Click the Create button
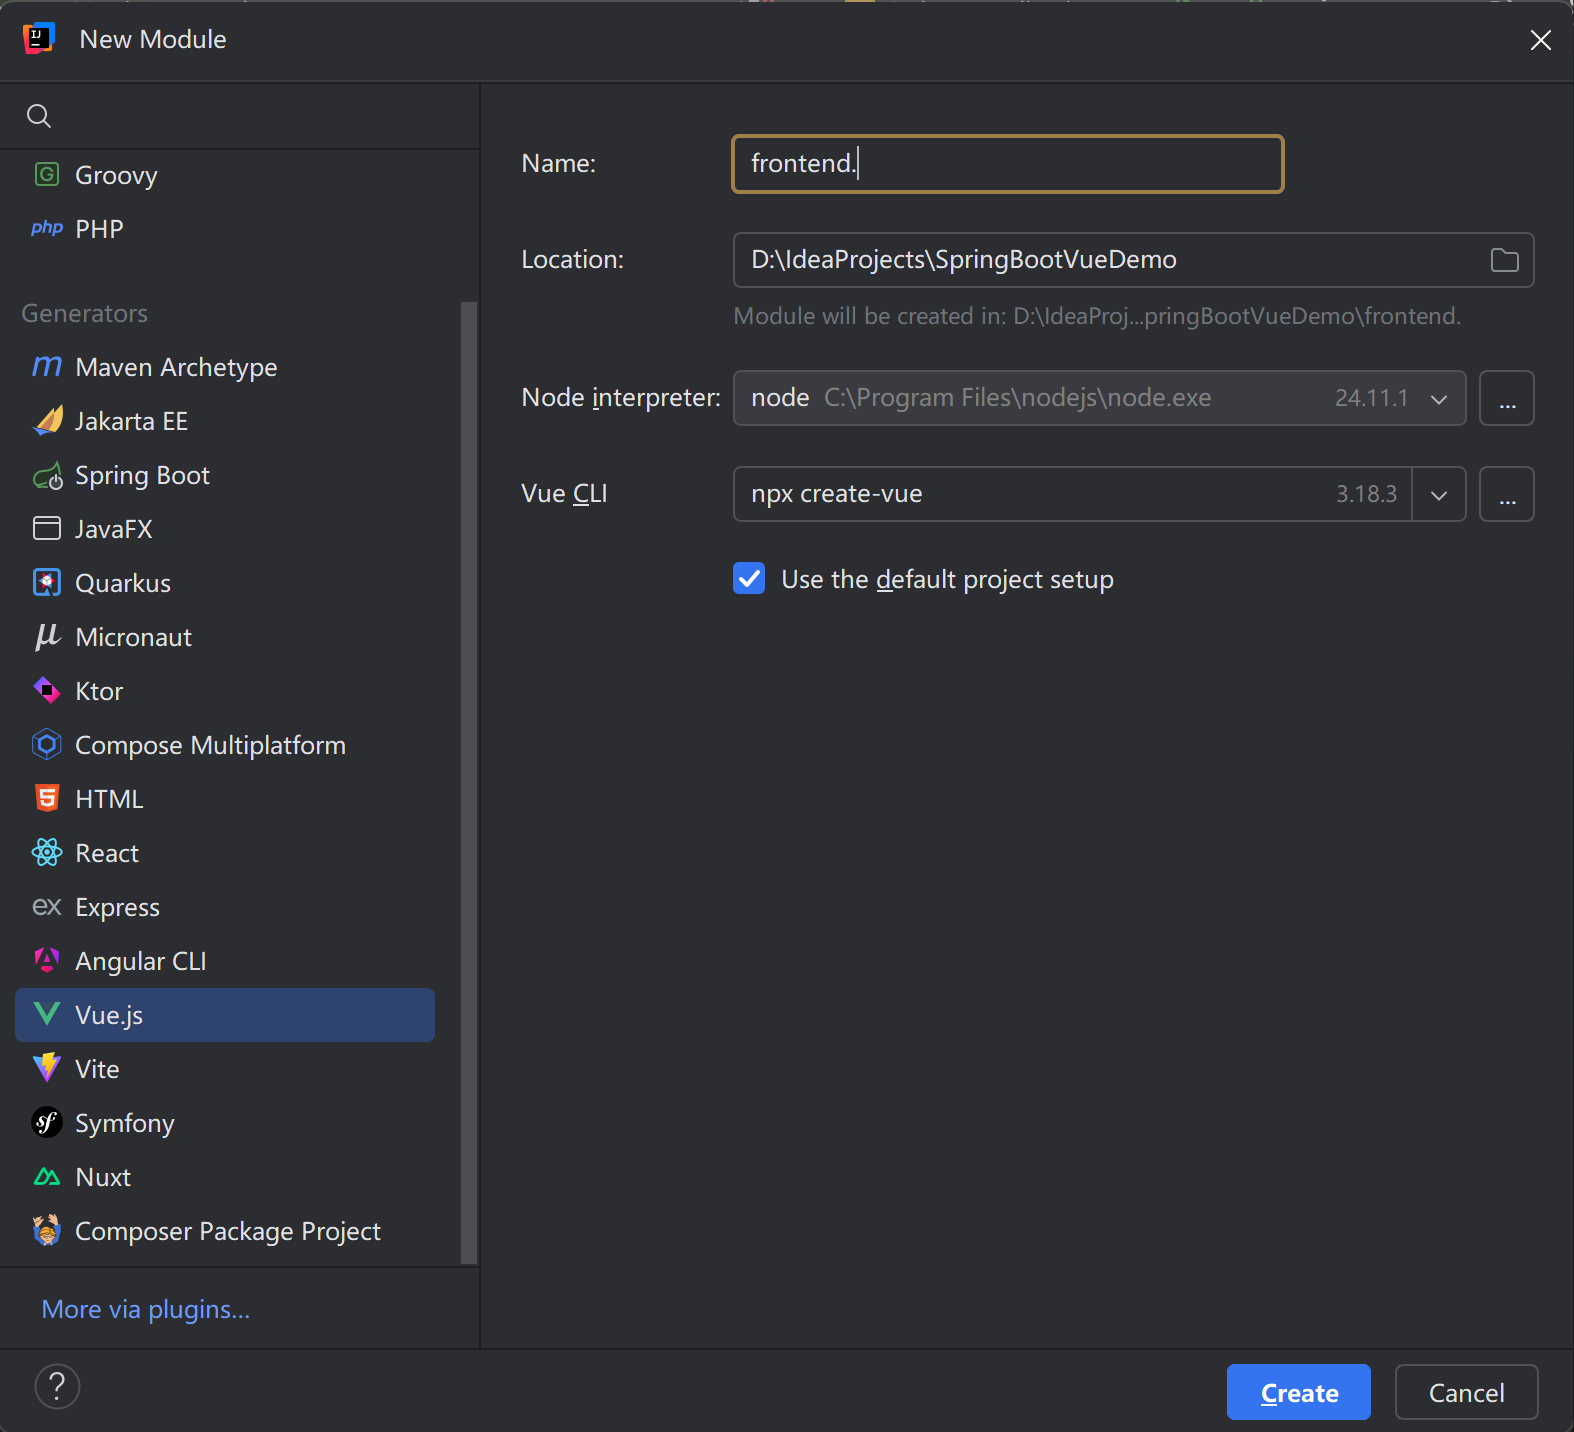 click(x=1298, y=1392)
